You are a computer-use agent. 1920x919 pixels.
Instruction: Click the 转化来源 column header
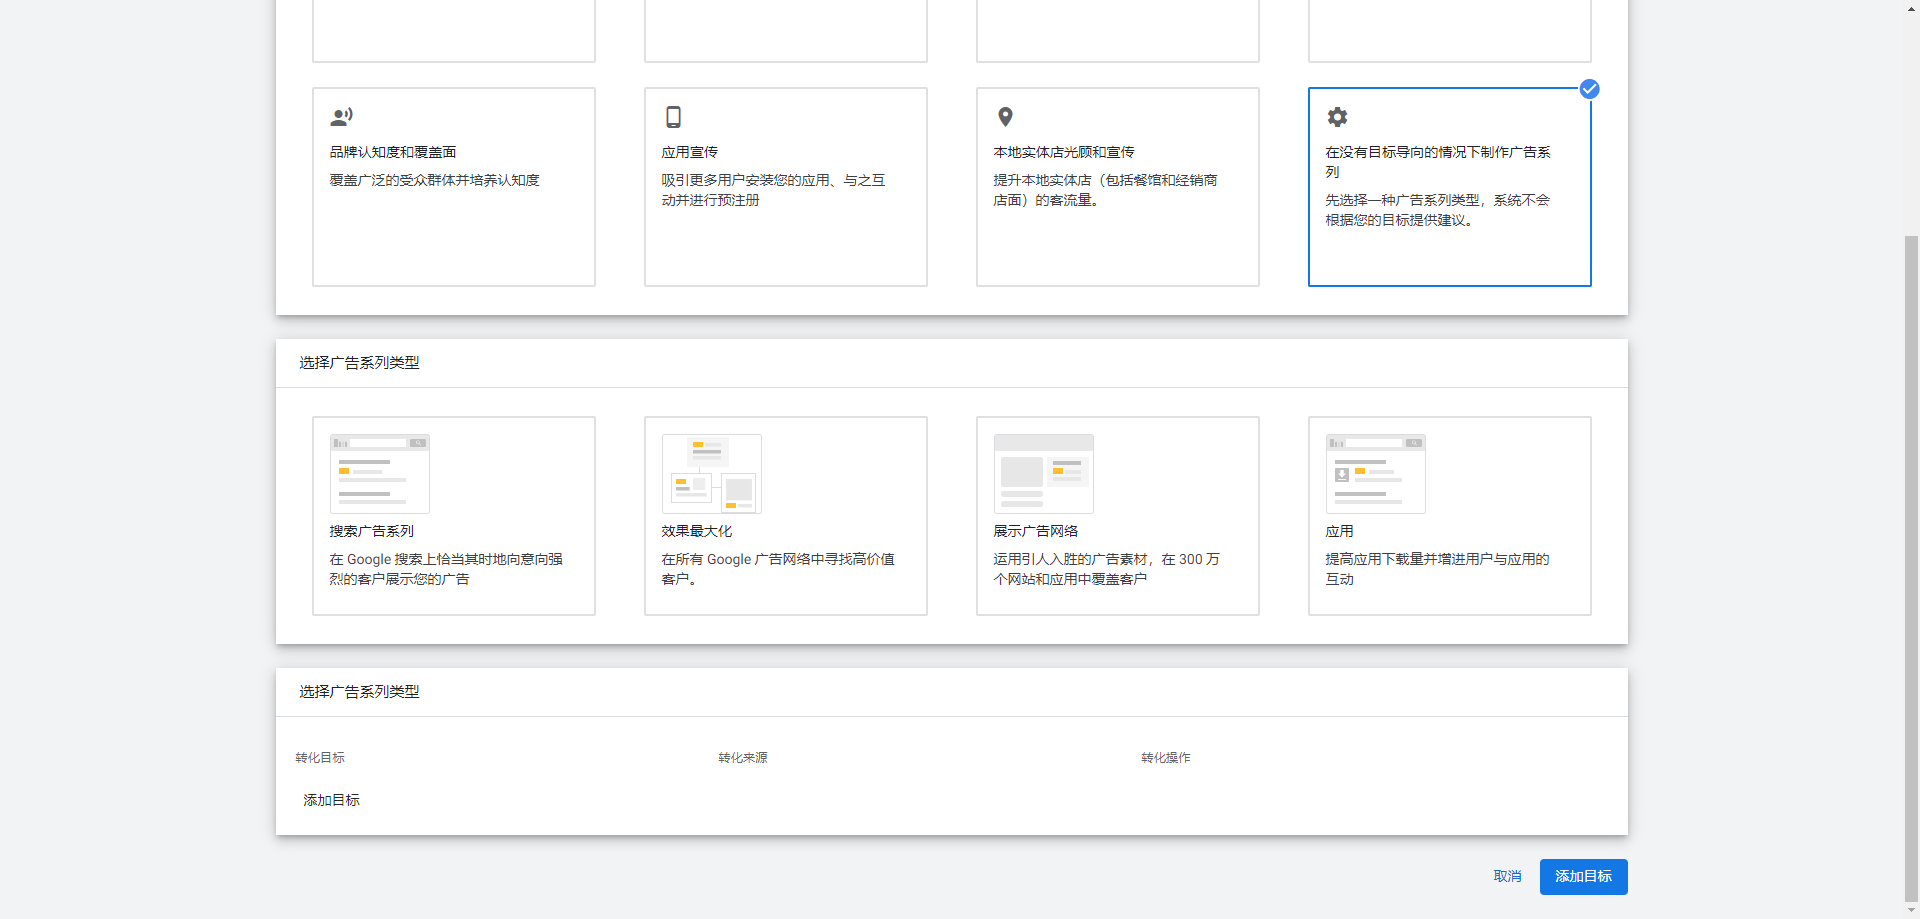coord(742,758)
